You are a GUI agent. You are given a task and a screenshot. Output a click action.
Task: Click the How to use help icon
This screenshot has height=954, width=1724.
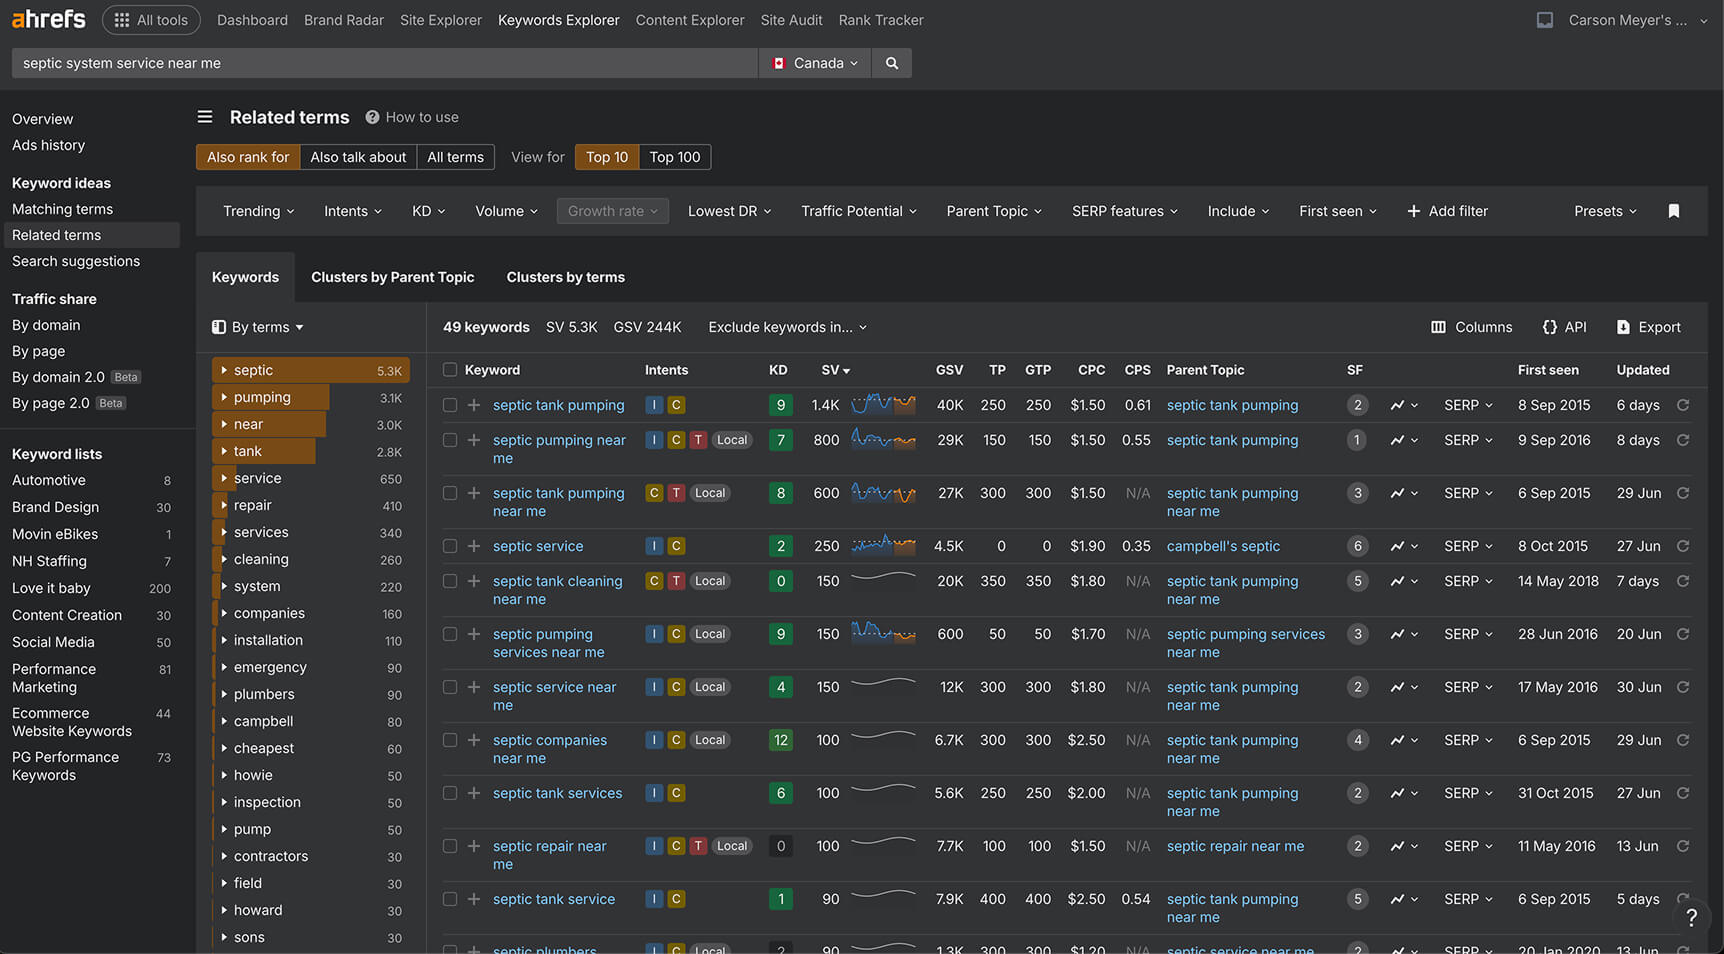(x=372, y=117)
